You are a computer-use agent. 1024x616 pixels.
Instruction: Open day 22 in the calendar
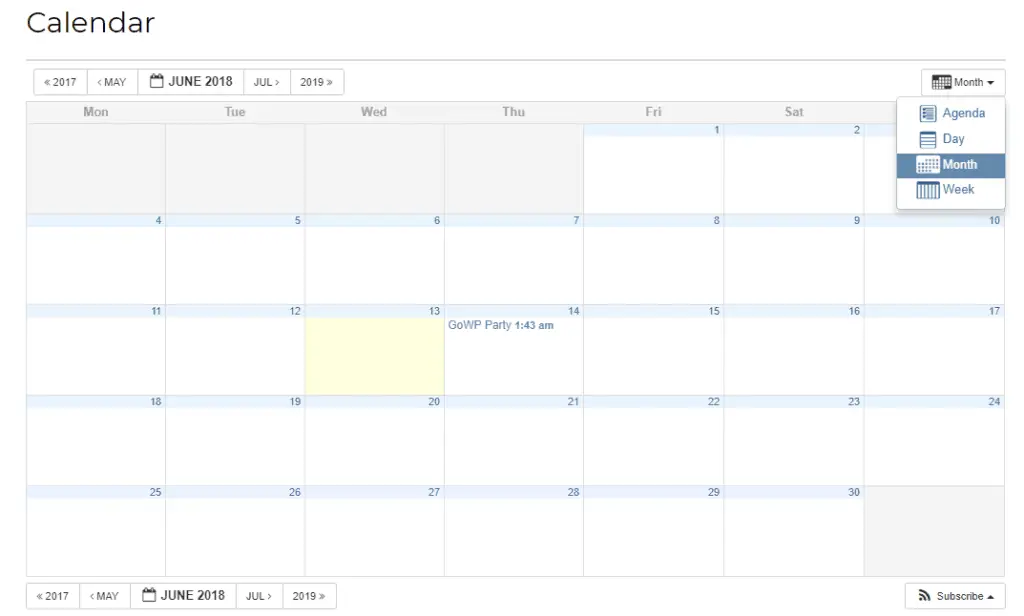click(714, 402)
